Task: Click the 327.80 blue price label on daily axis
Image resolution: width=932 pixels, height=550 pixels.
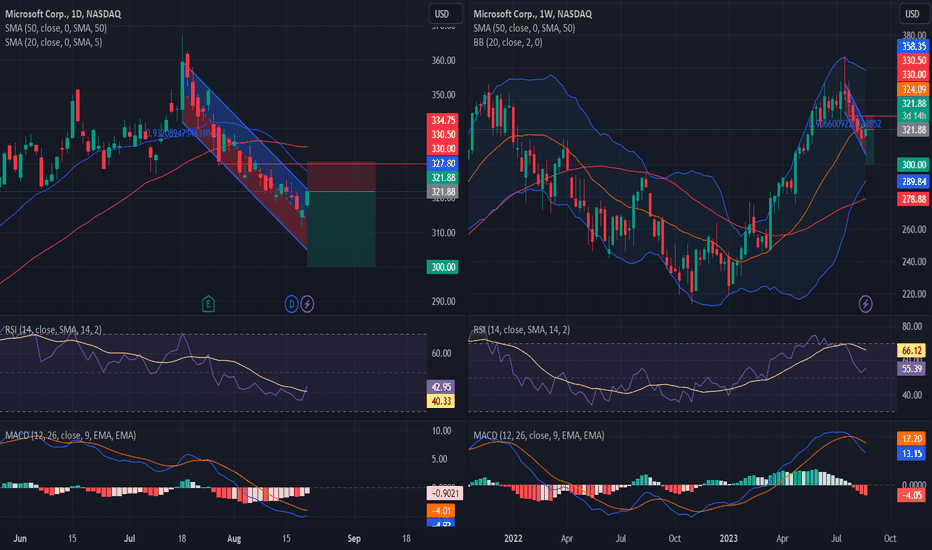Action: coord(443,163)
